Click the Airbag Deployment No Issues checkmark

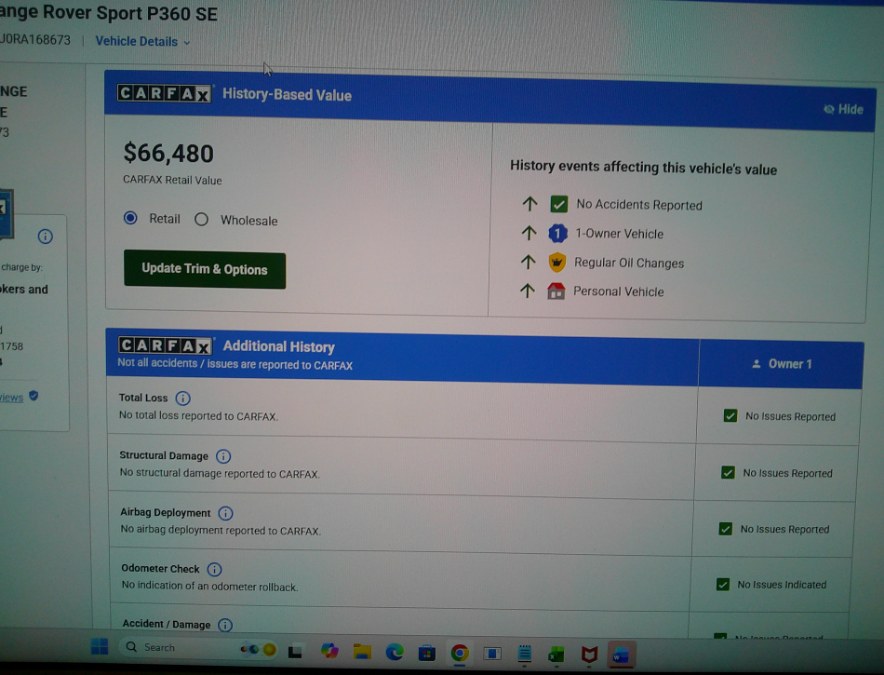tap(726, 528)
